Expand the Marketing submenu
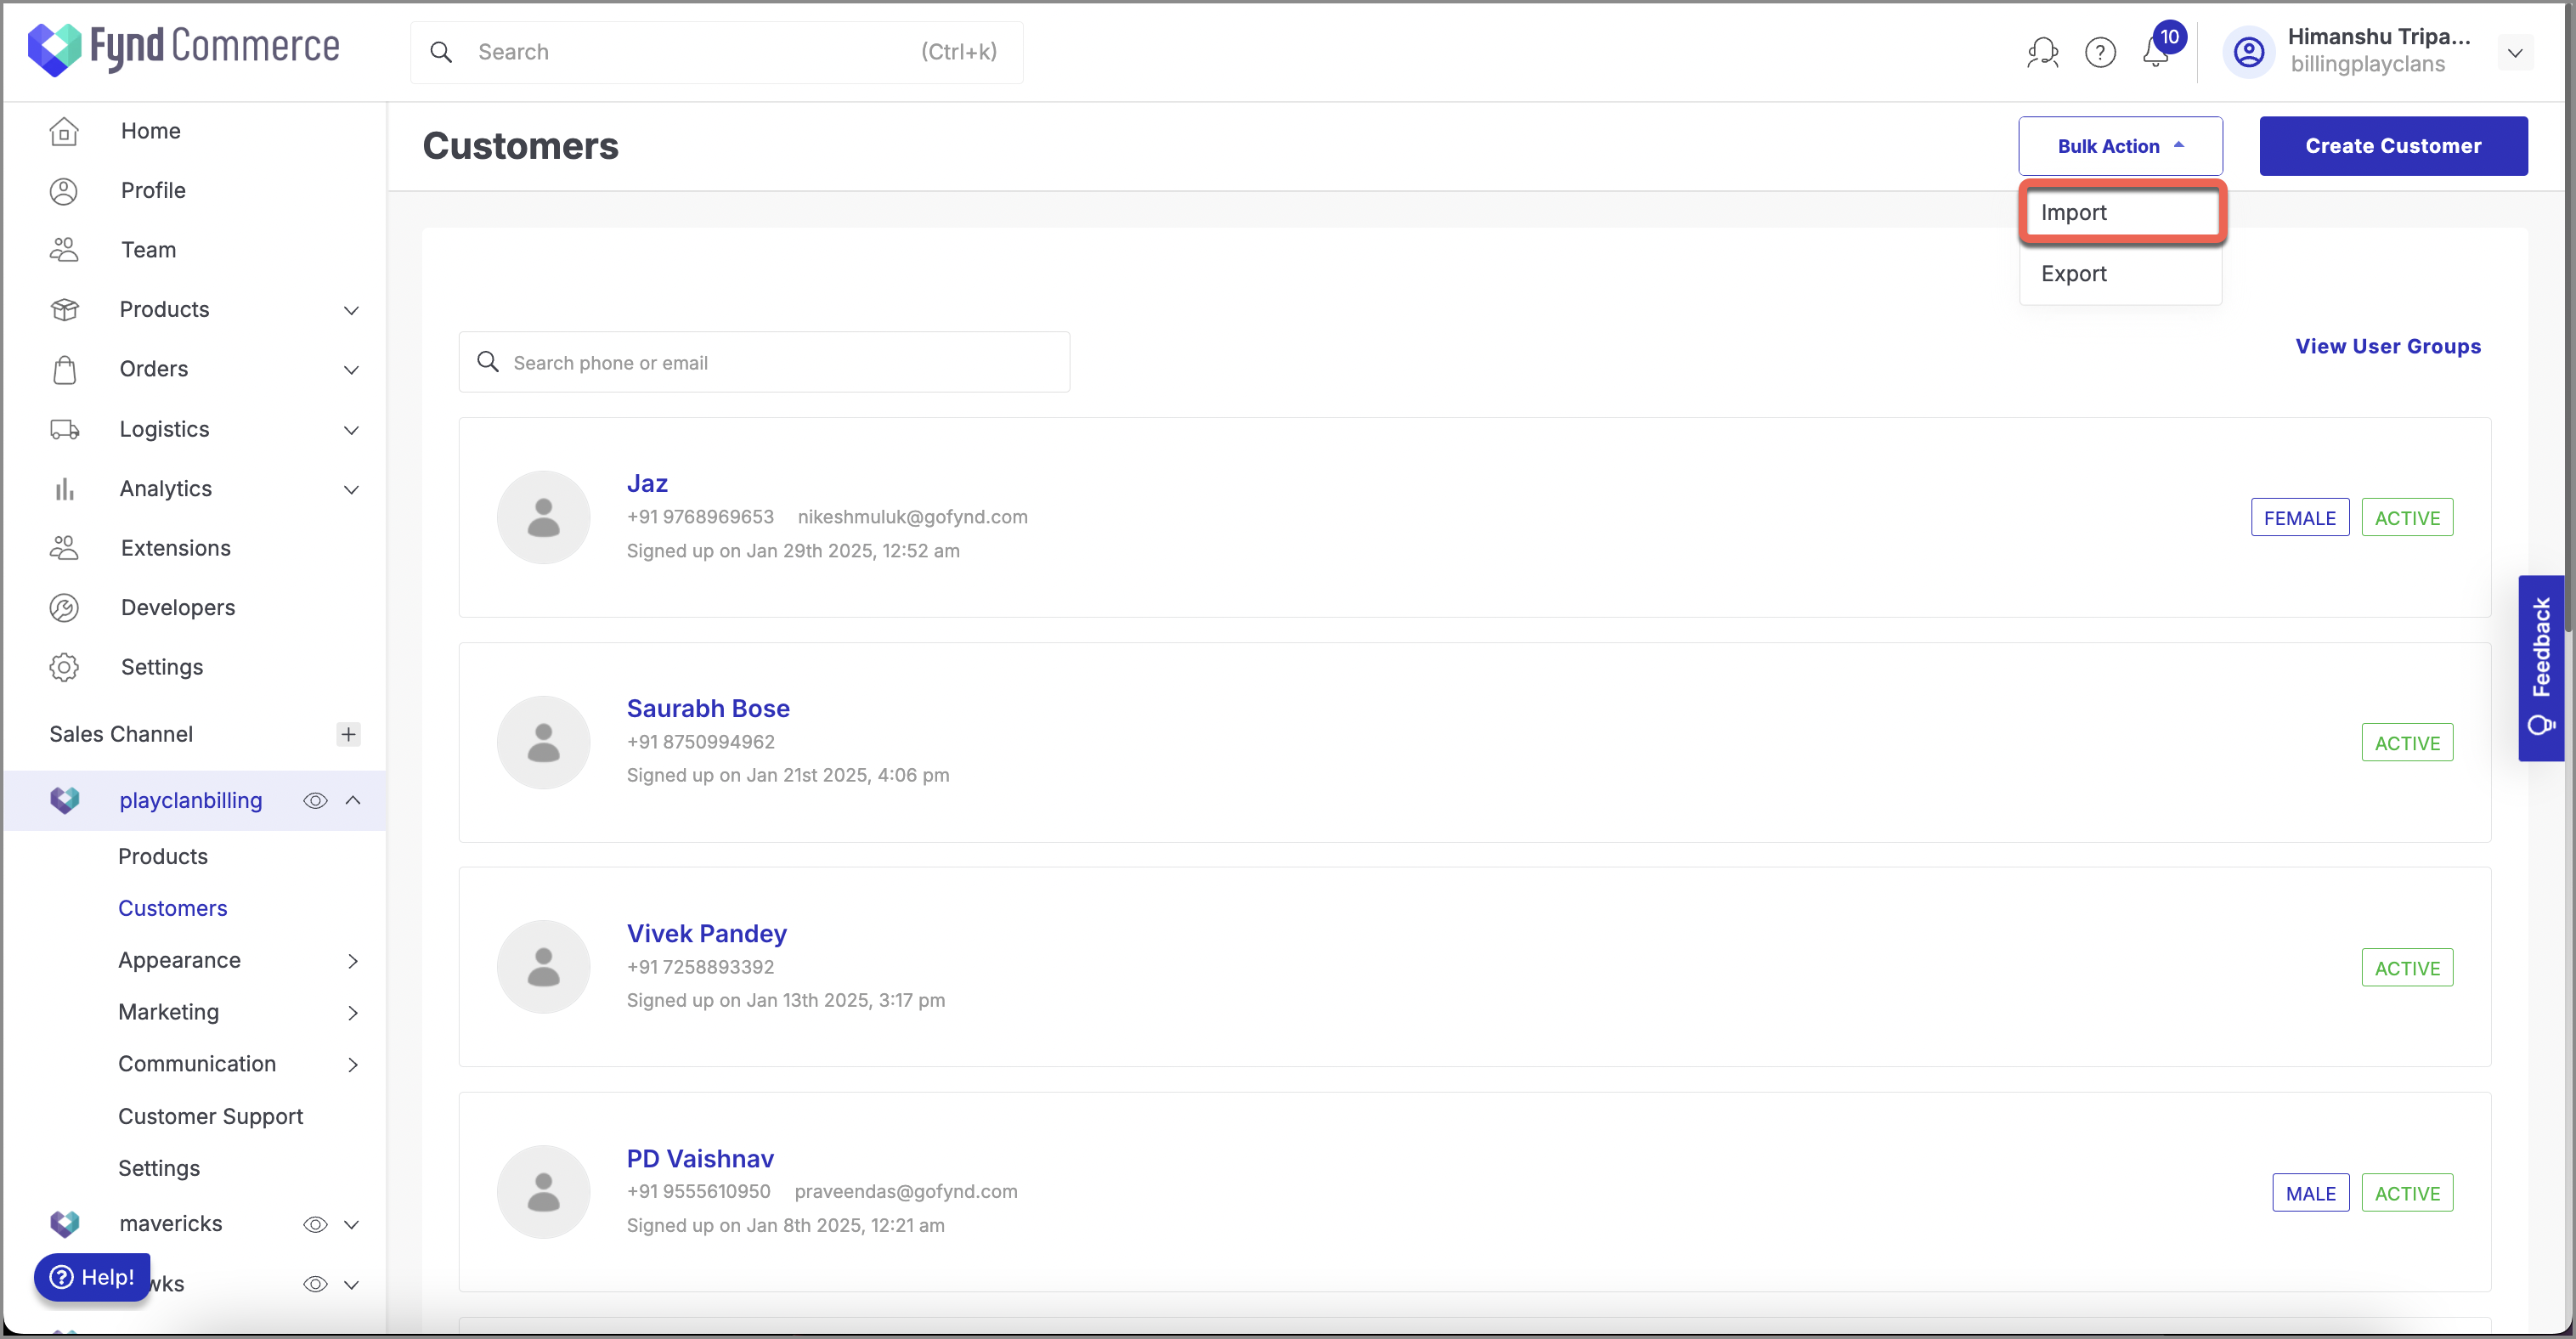This screenshot has width=2576, height=1339. point(352,1013)
